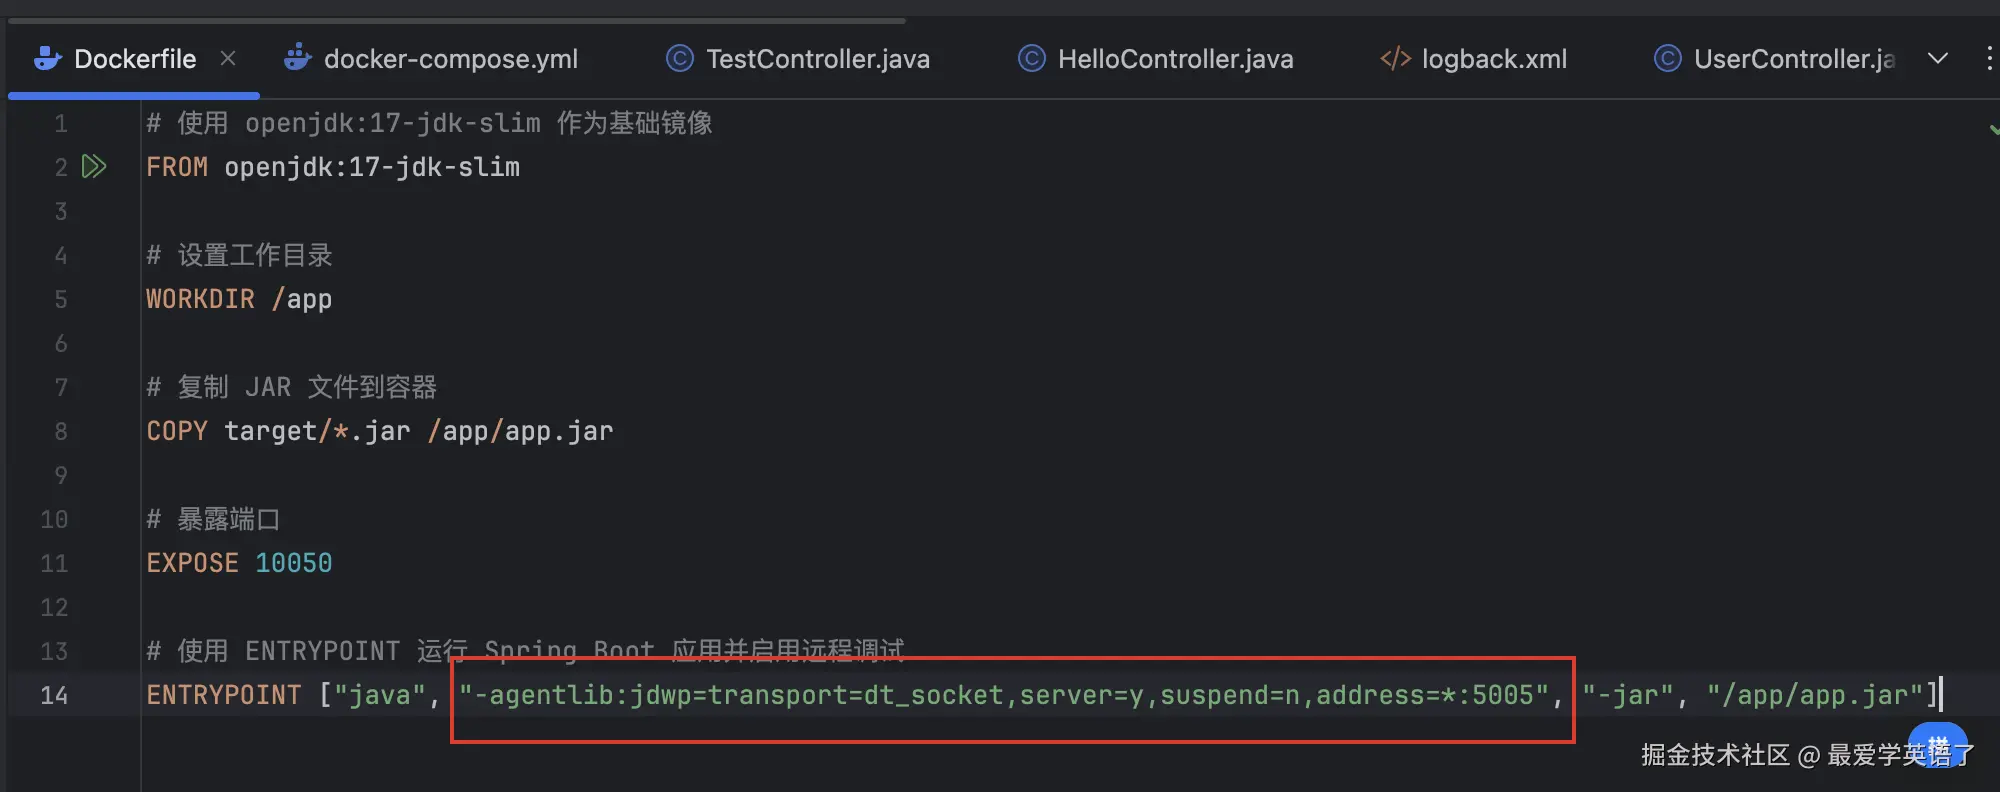Select the UserController.java tab
This screenshot has width=2000, height=792.
[1775, 58]
